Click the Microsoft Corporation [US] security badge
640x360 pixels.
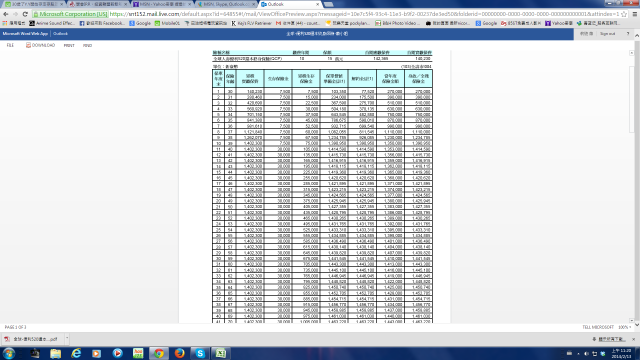coord(70,14)
